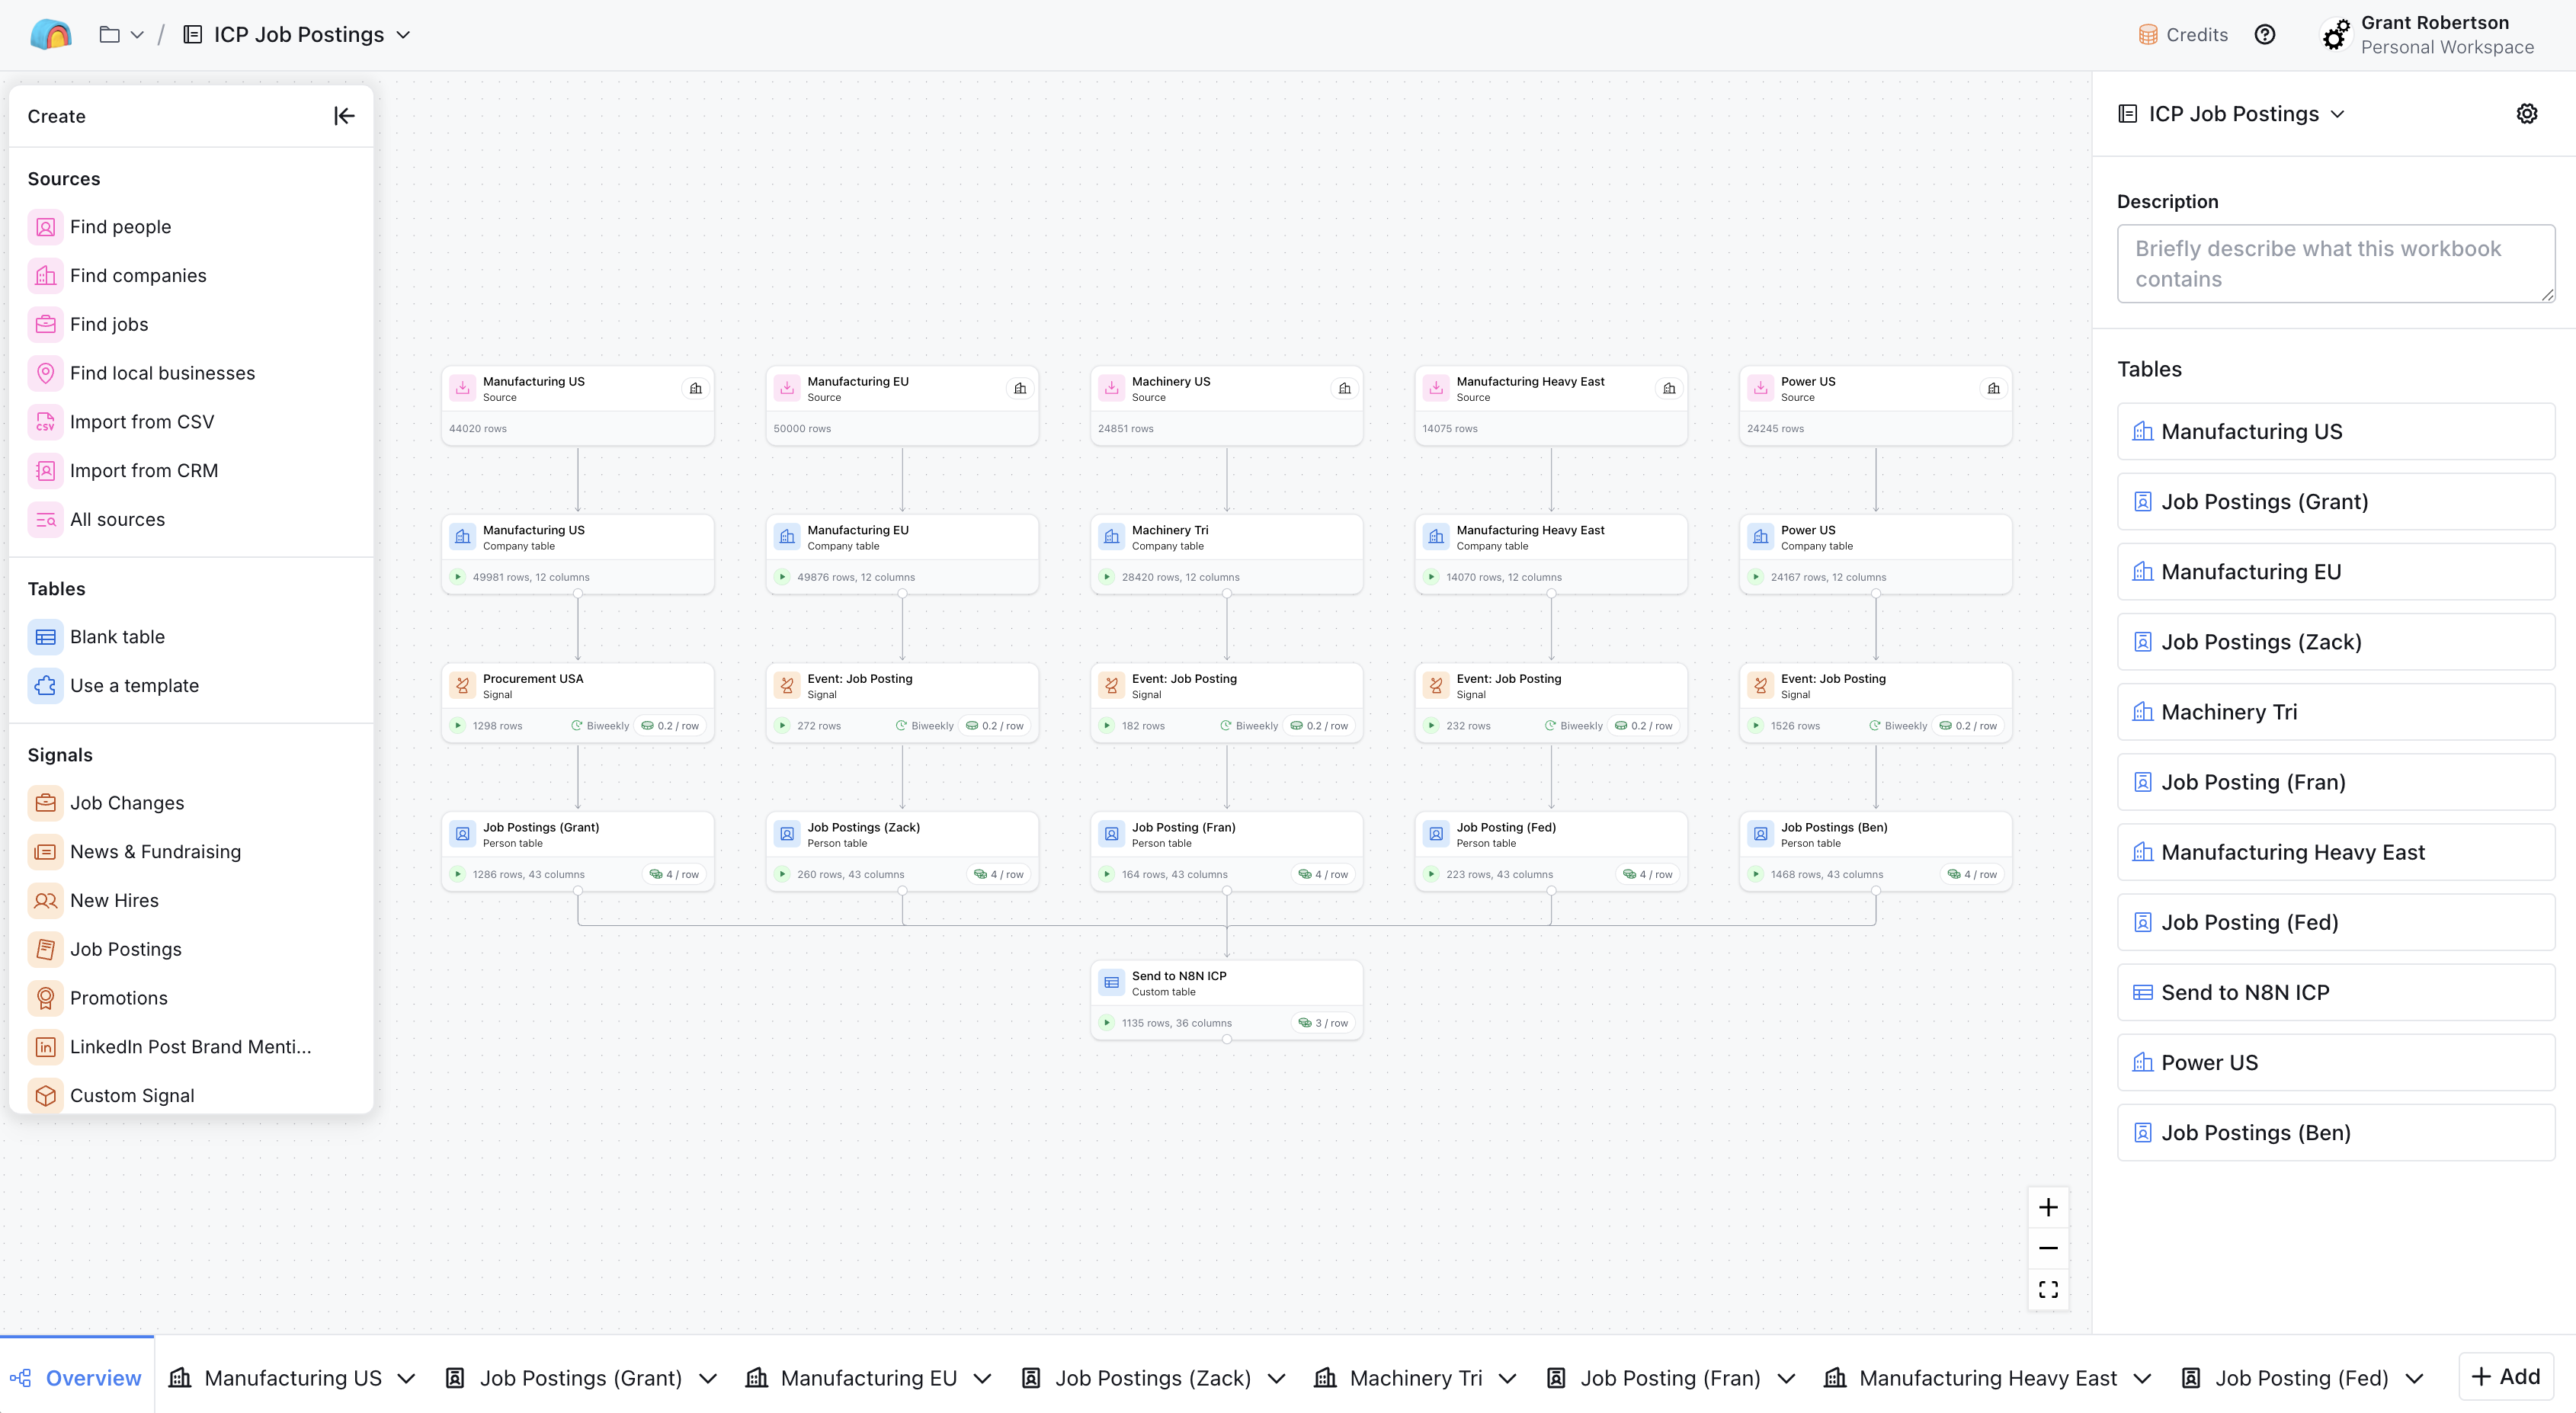Click the Add button in the tab bar
Viewport: 2576px width, 1413px height.
[2505, 1377]
